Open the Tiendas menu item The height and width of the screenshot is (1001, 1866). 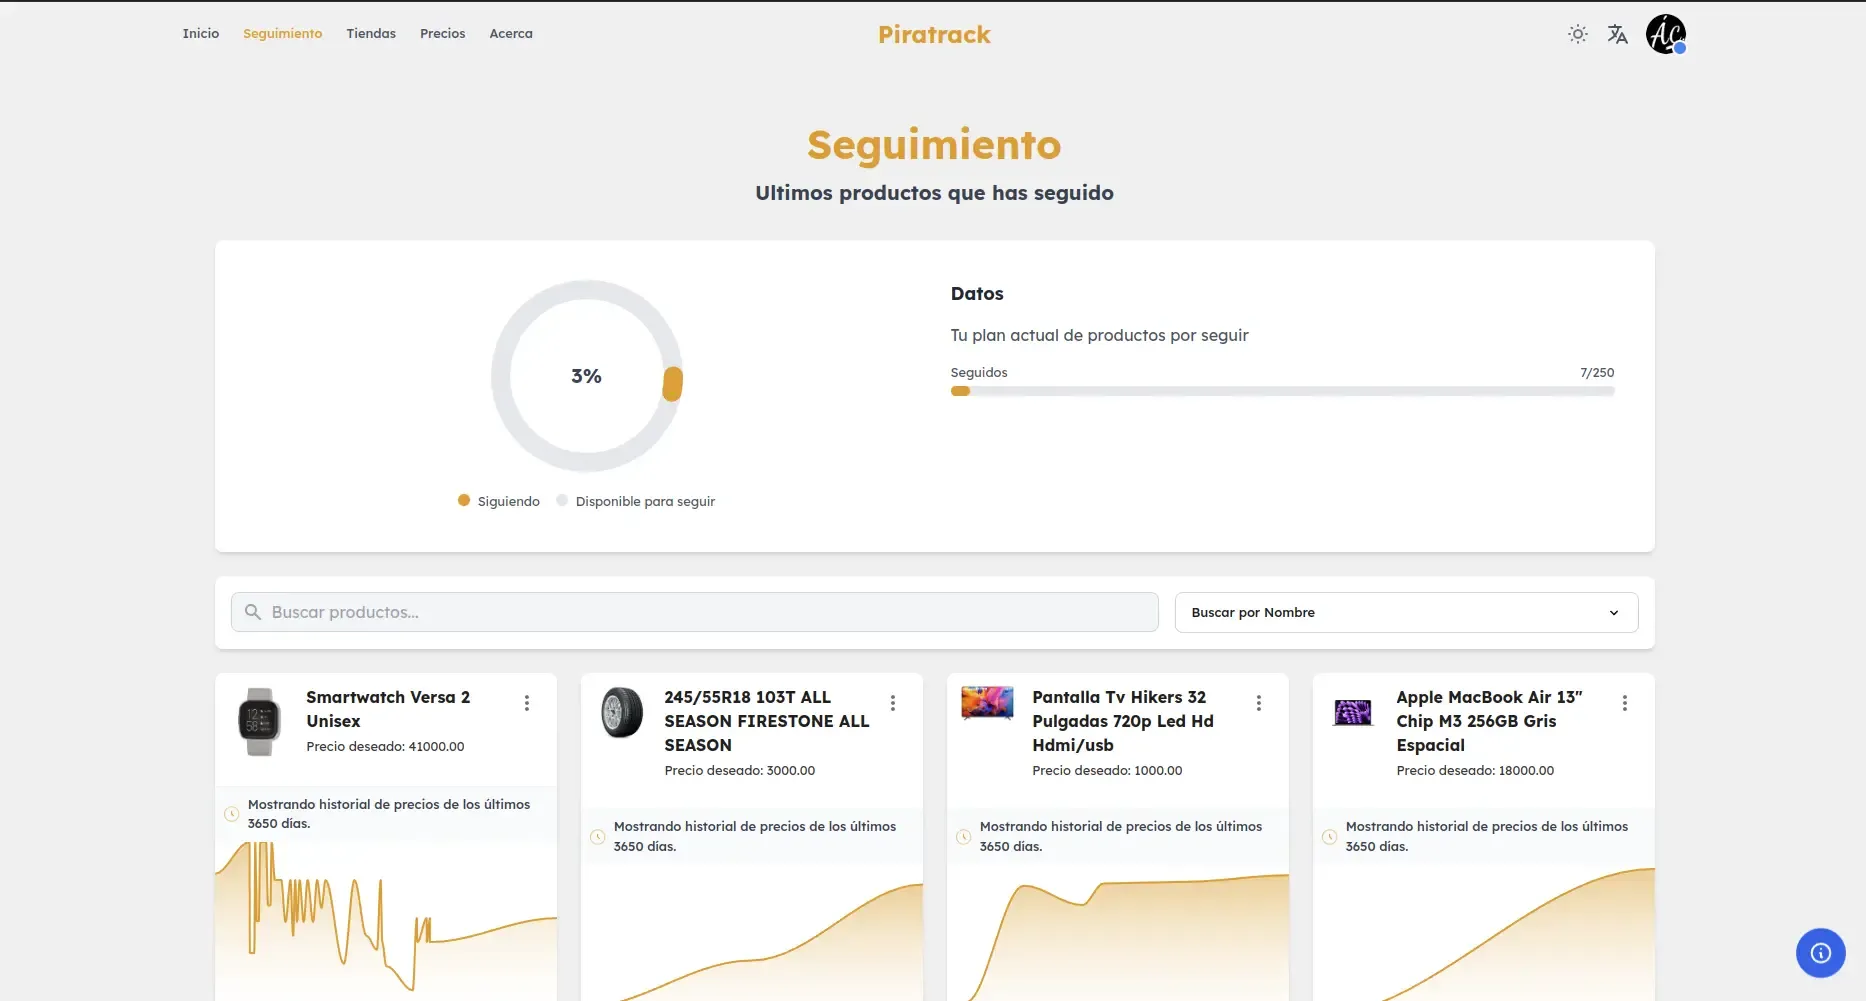tap(371, 34)
